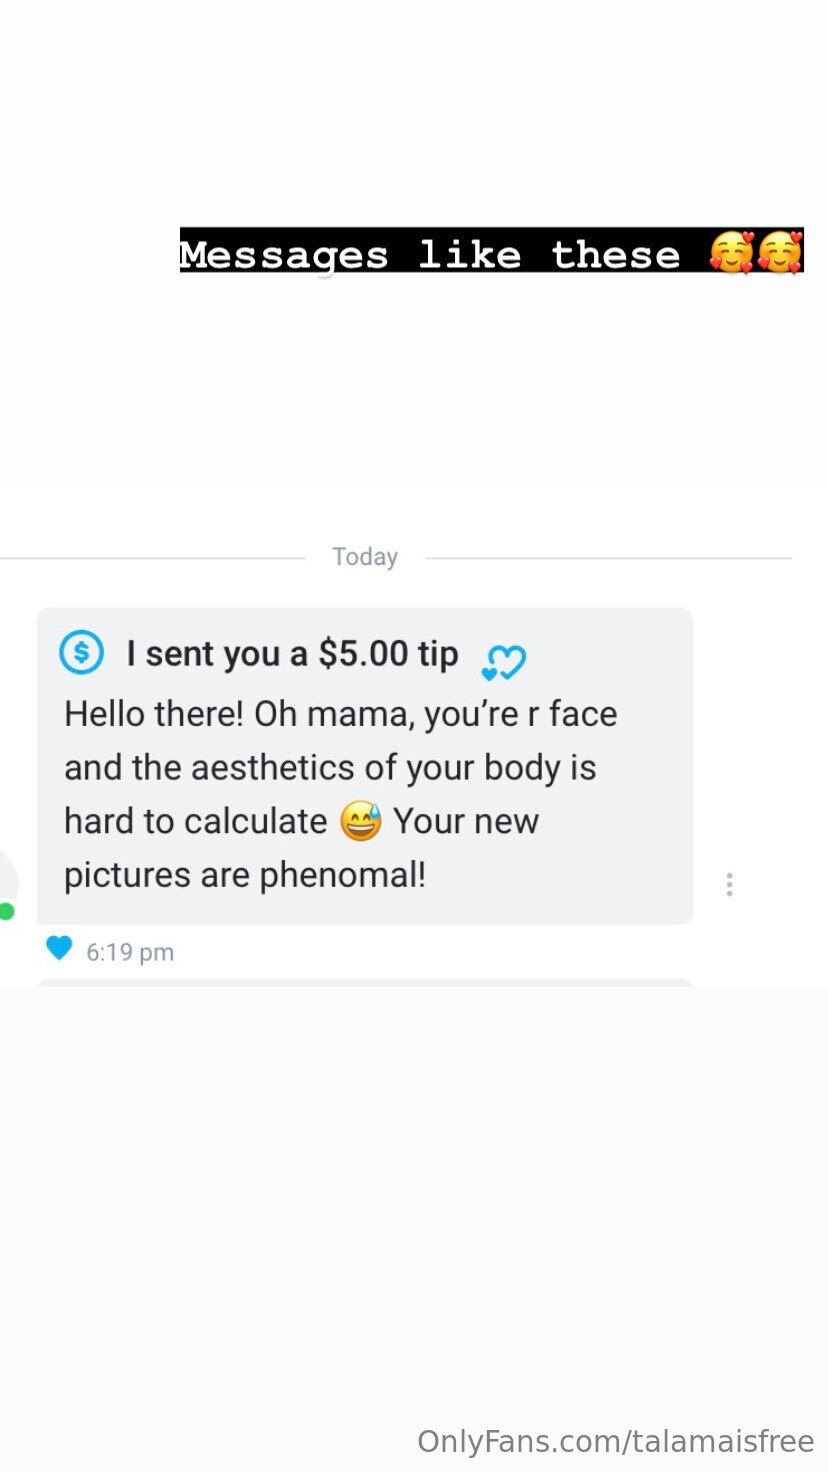
Task: Open the three-dot message options menu
Action: 730,884
